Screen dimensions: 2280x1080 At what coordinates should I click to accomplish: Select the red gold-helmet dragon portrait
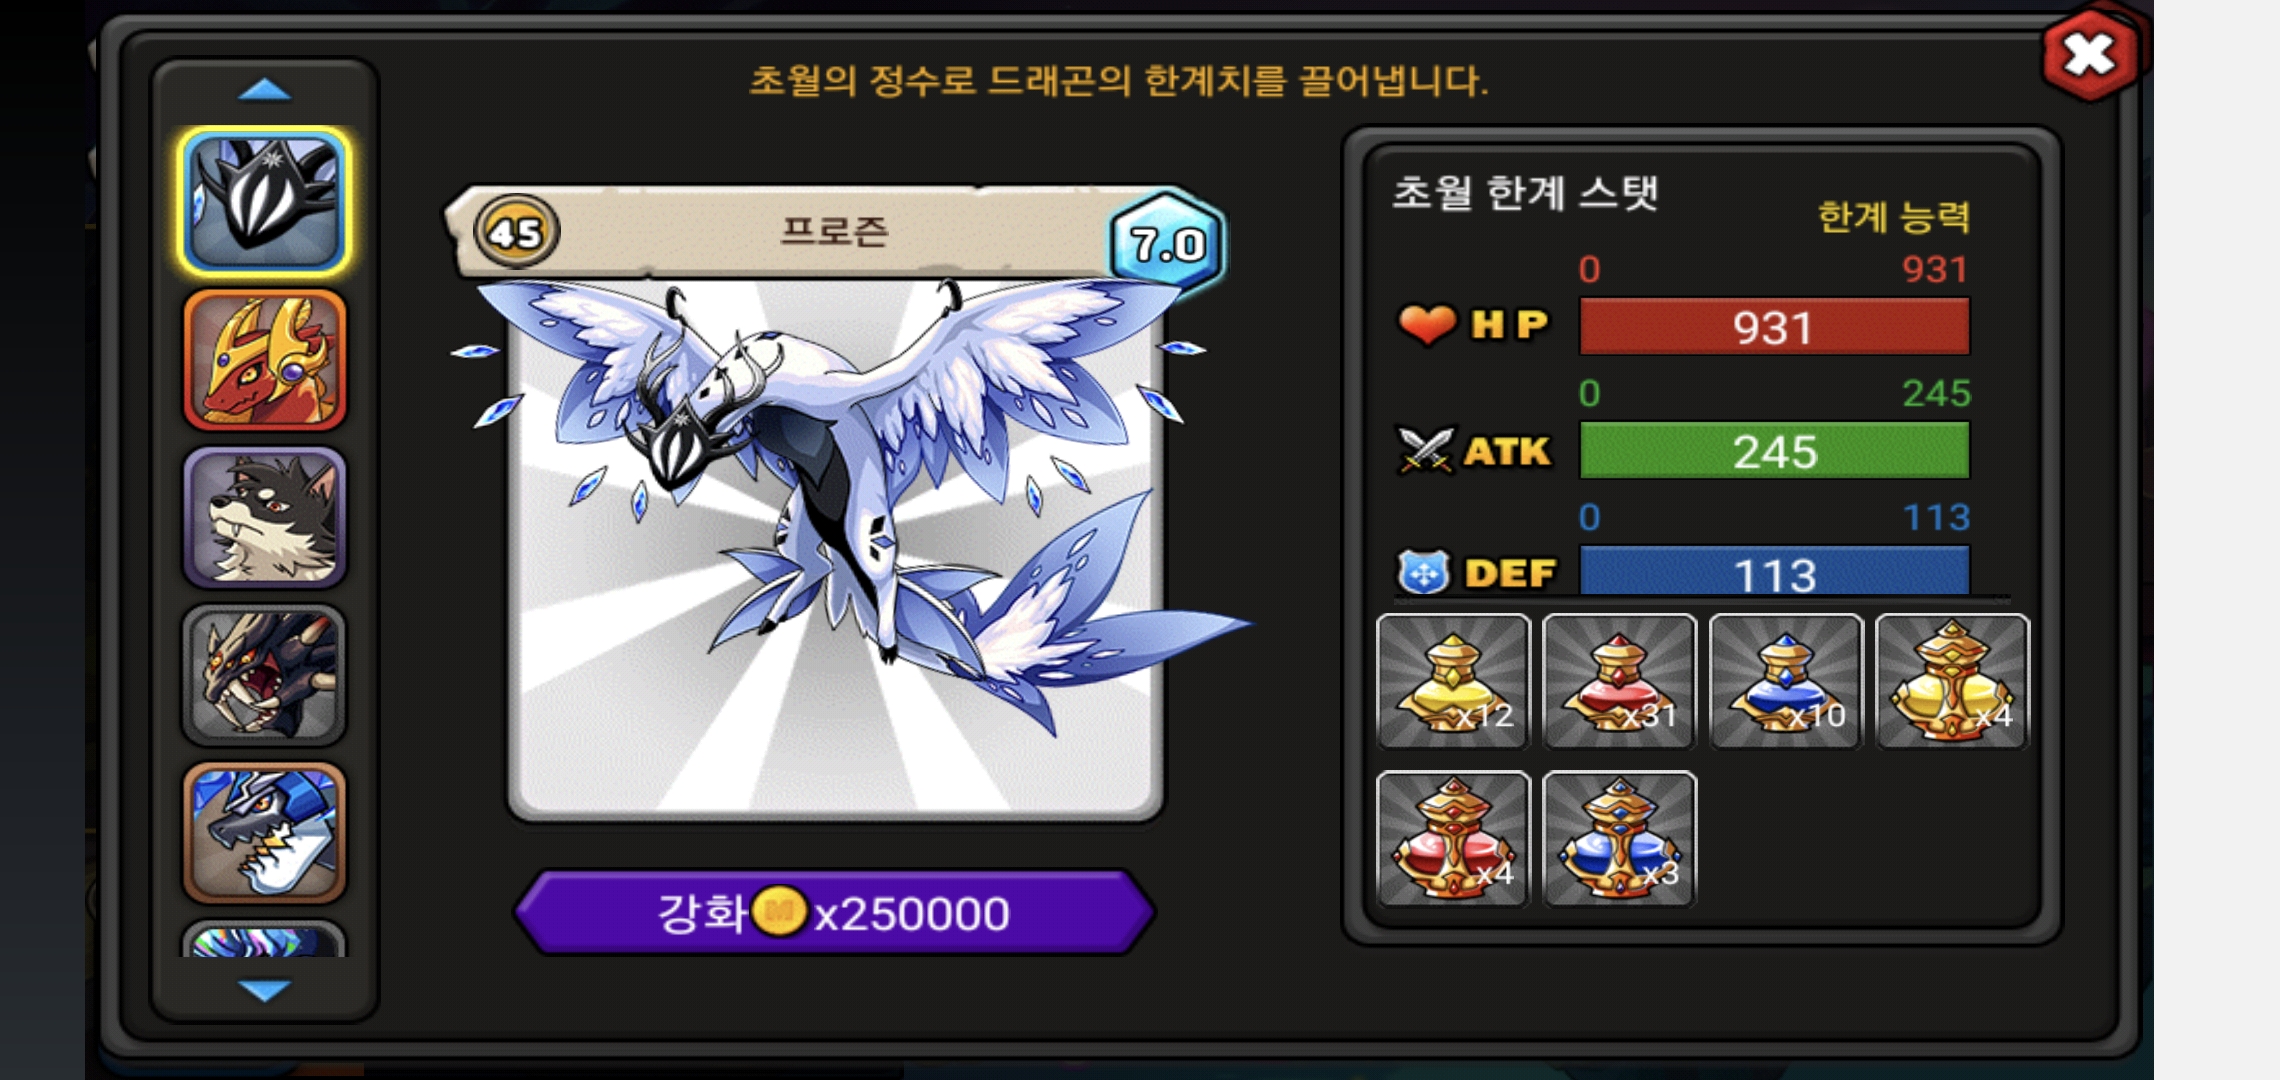tap(265, 360)
